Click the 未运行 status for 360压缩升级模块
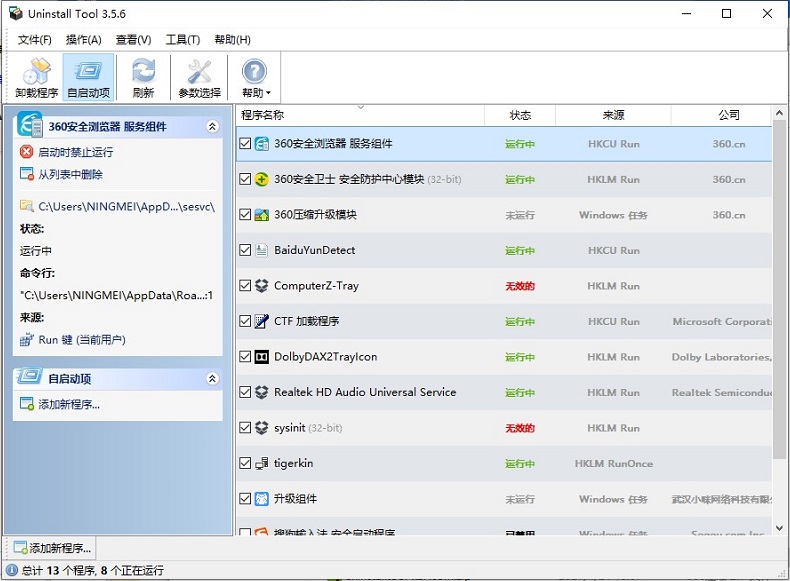 click(x=520, y=215)
